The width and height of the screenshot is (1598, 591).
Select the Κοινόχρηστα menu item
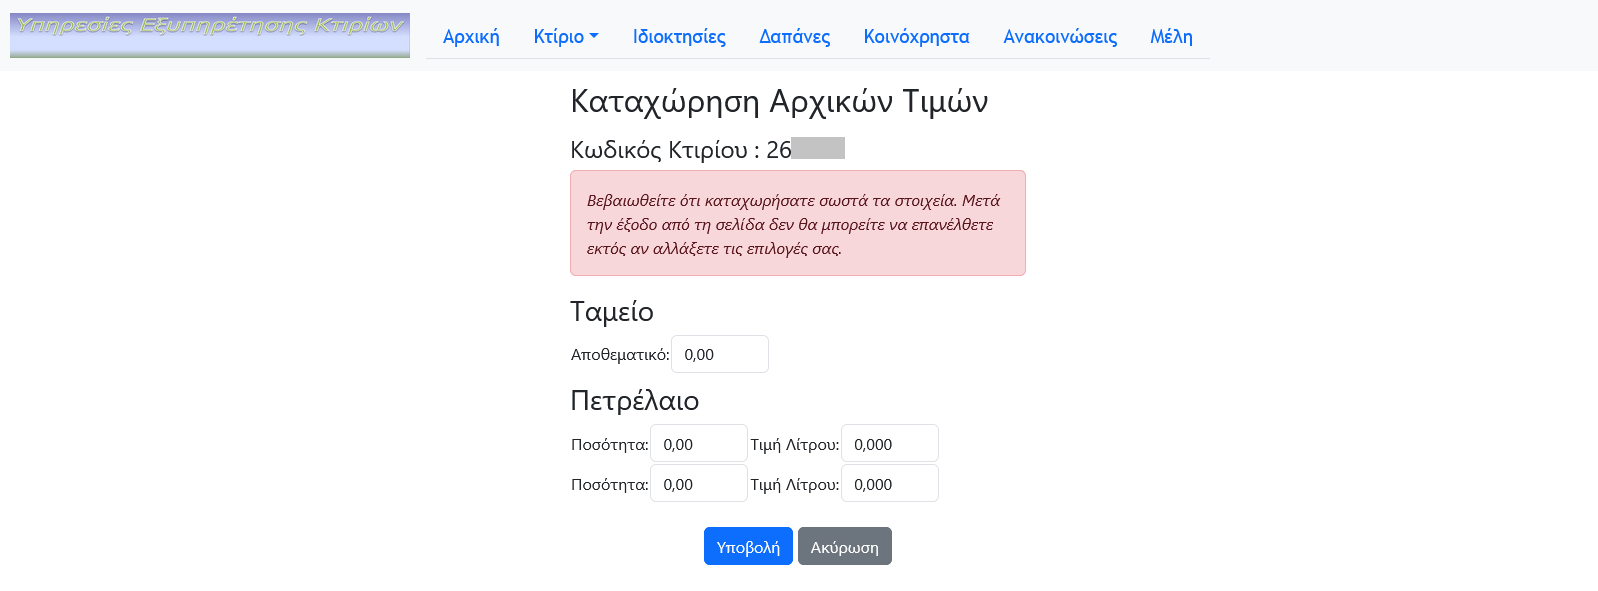[x=915, y=36]
